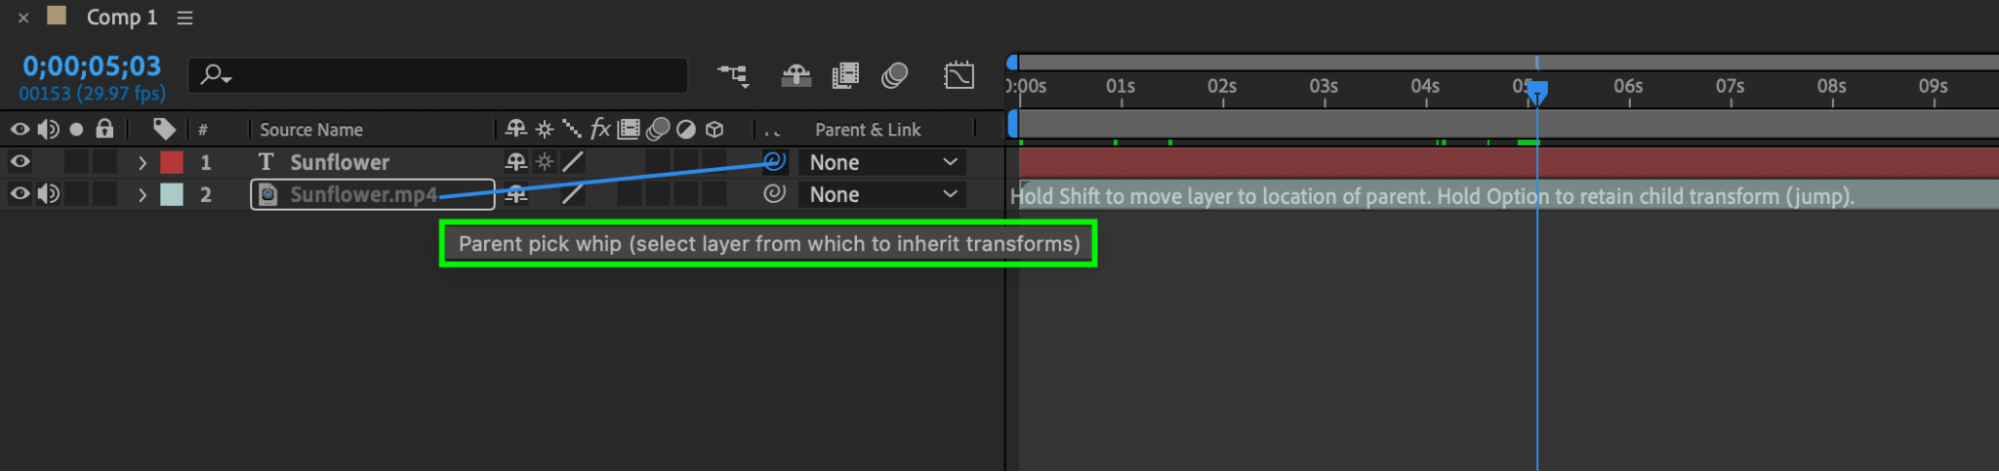Select the Comp 1 timeline tab

(x=121, y=18)
